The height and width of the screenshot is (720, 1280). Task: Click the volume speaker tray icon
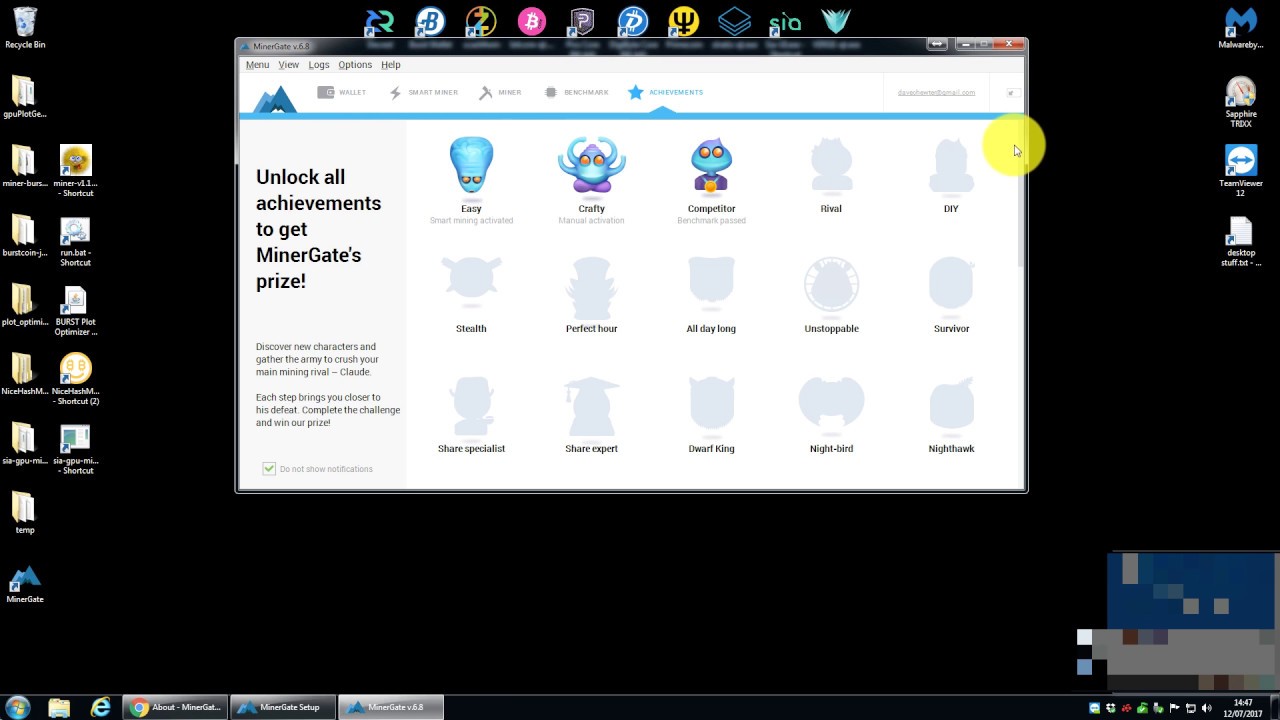pyautogui.click(x=1206, y=708)
